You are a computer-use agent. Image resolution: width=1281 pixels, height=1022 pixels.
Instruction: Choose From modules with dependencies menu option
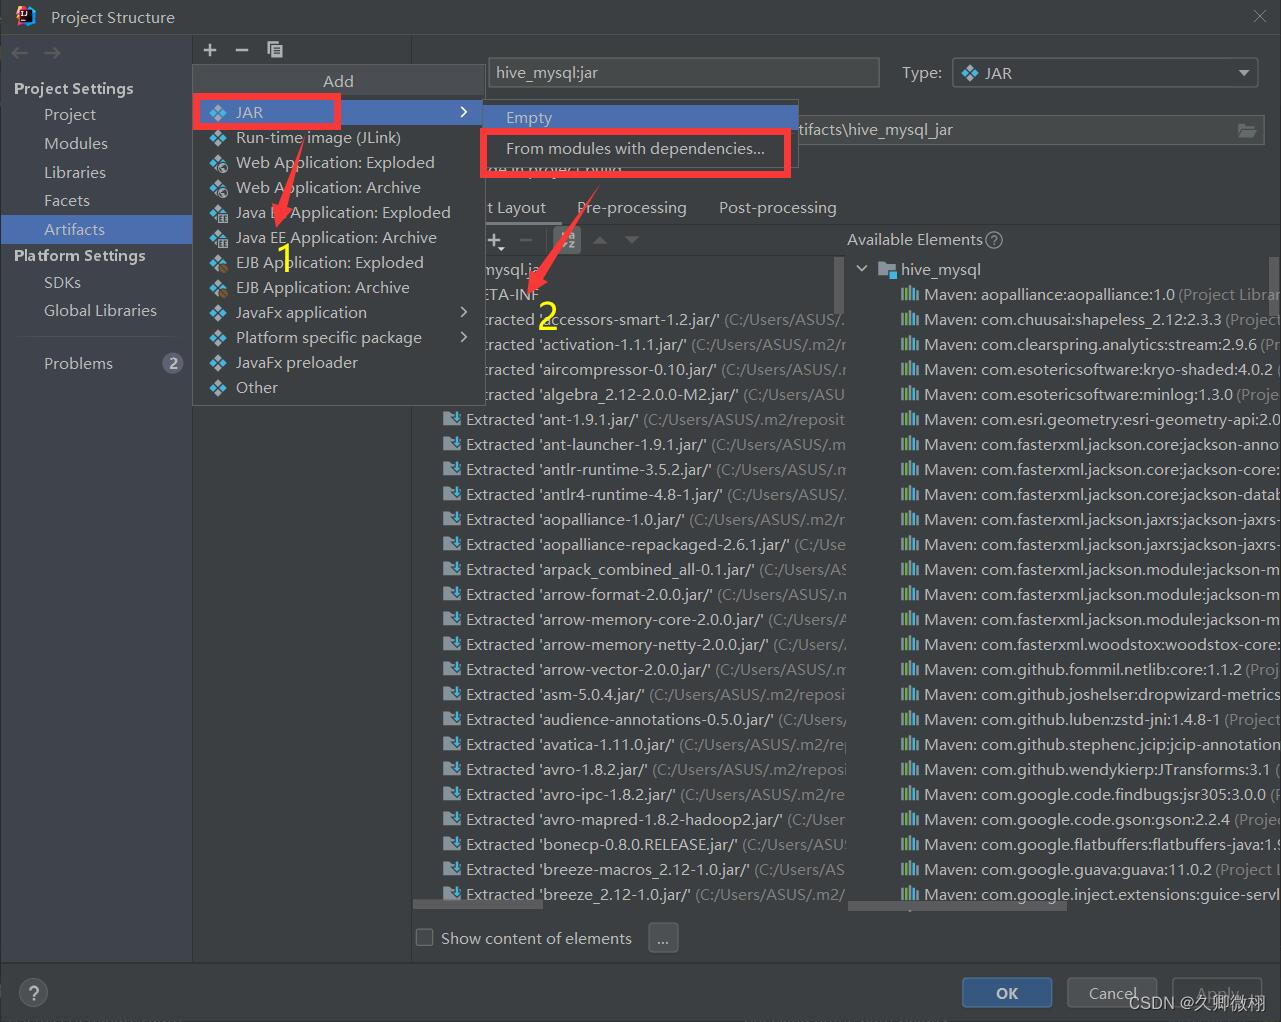pyautogui.click(x=637, y=148)
